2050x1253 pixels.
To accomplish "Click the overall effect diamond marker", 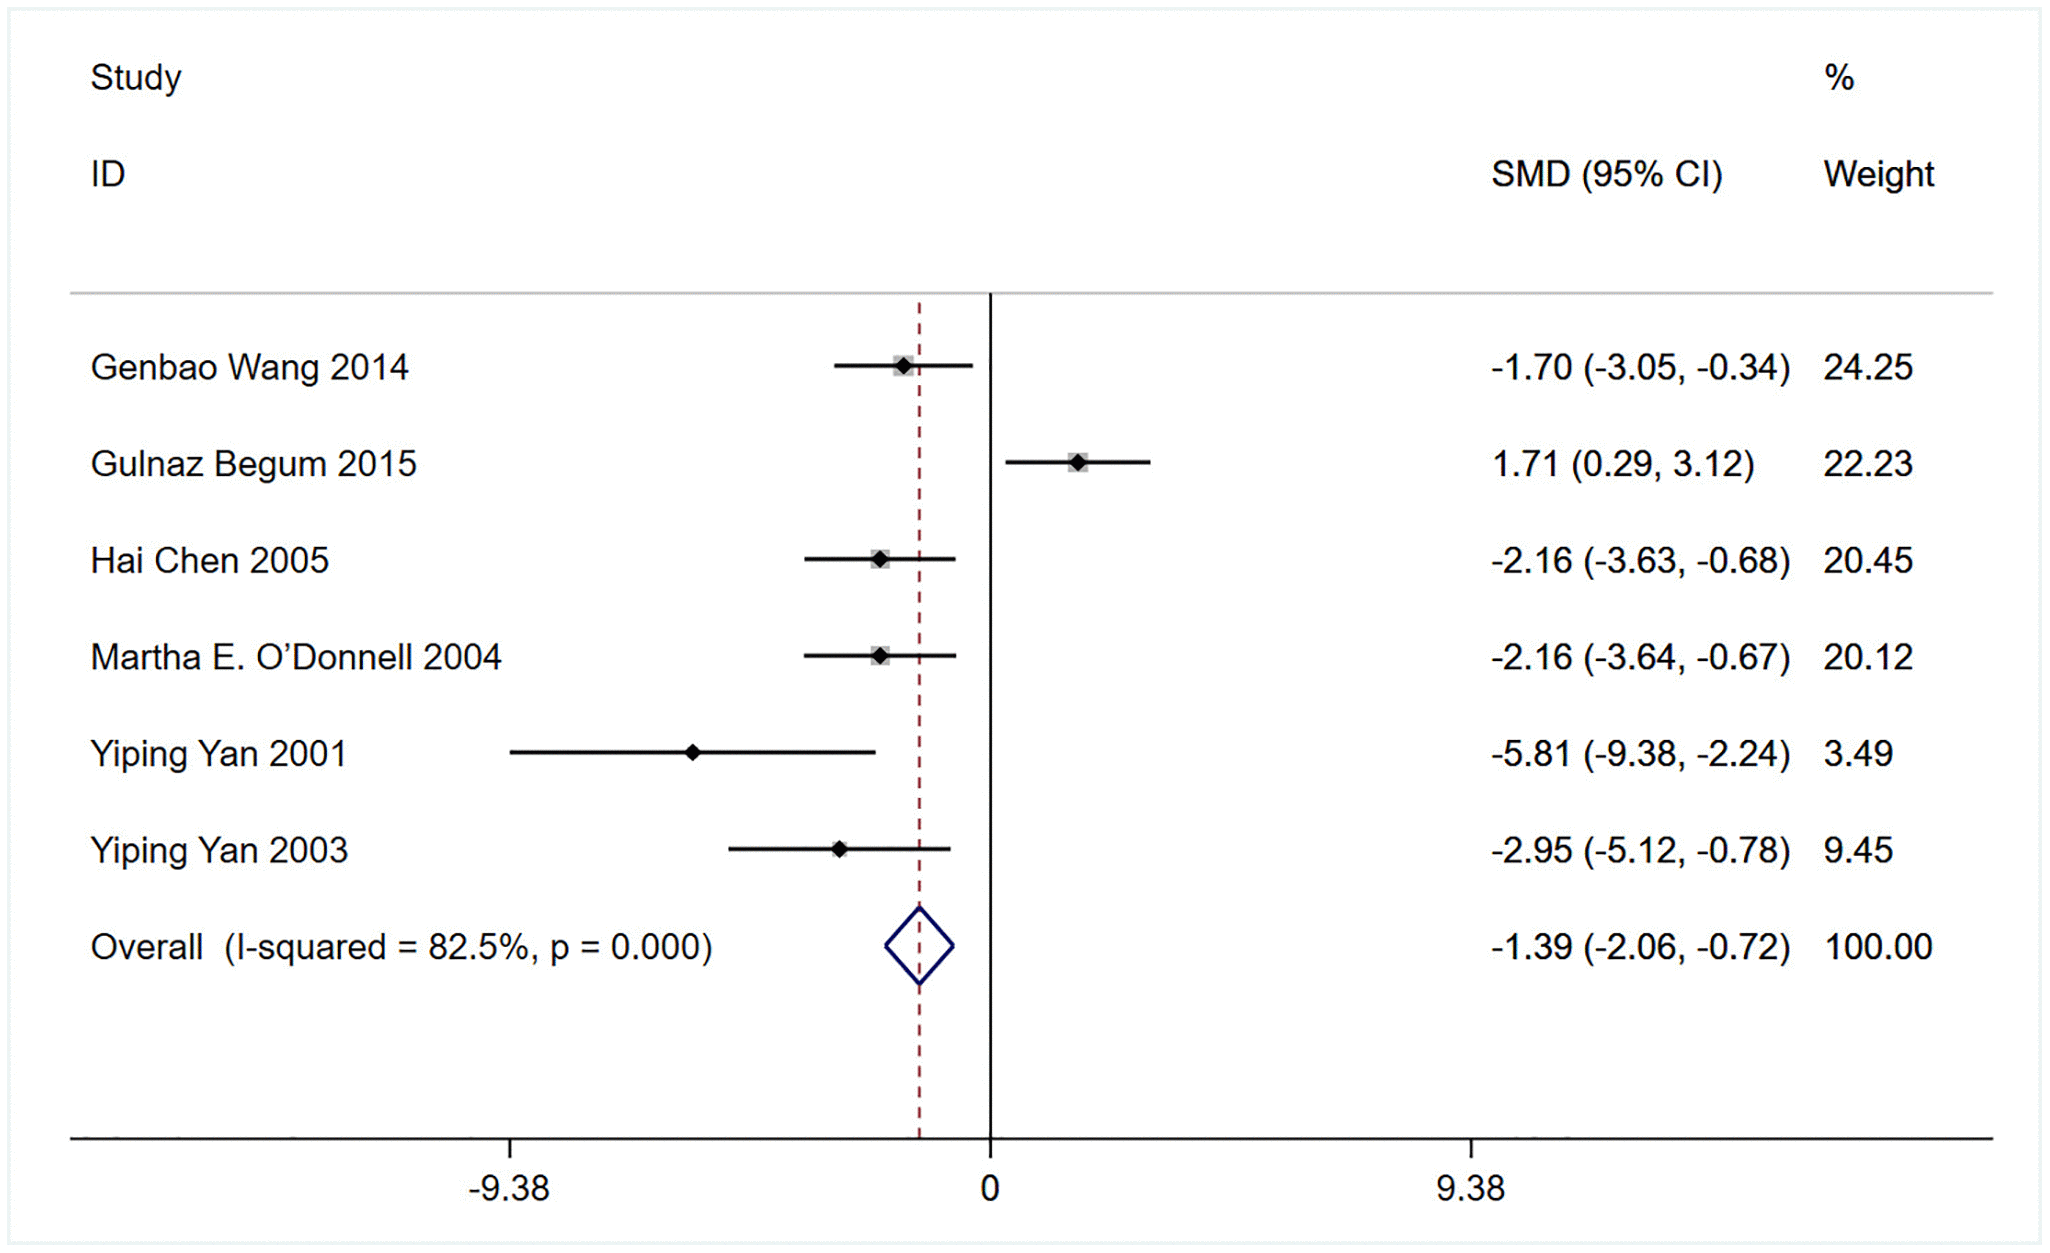I will [919, 946].
